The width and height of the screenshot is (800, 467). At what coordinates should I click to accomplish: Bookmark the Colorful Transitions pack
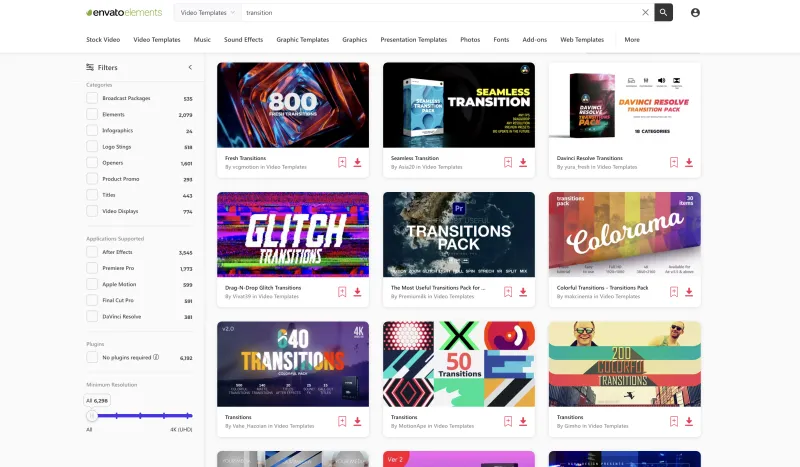tap(673, 292)
